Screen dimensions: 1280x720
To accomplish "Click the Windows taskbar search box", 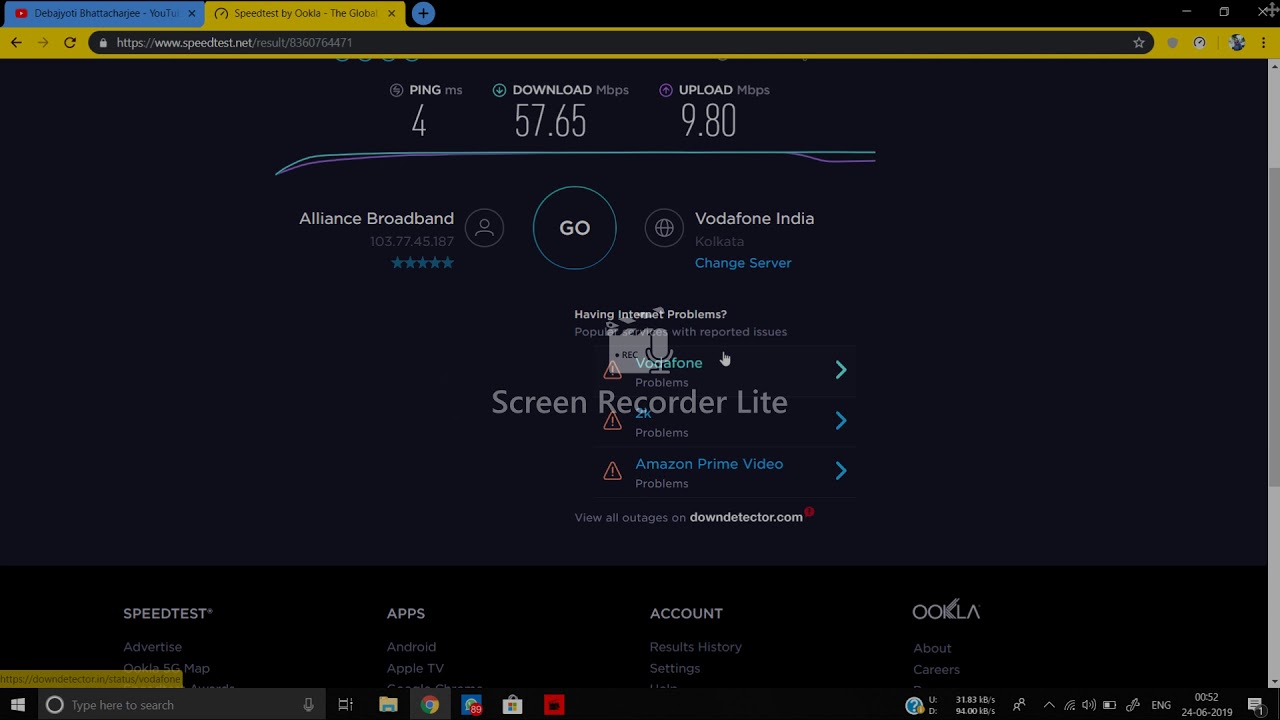I will [x=181, y=705].
